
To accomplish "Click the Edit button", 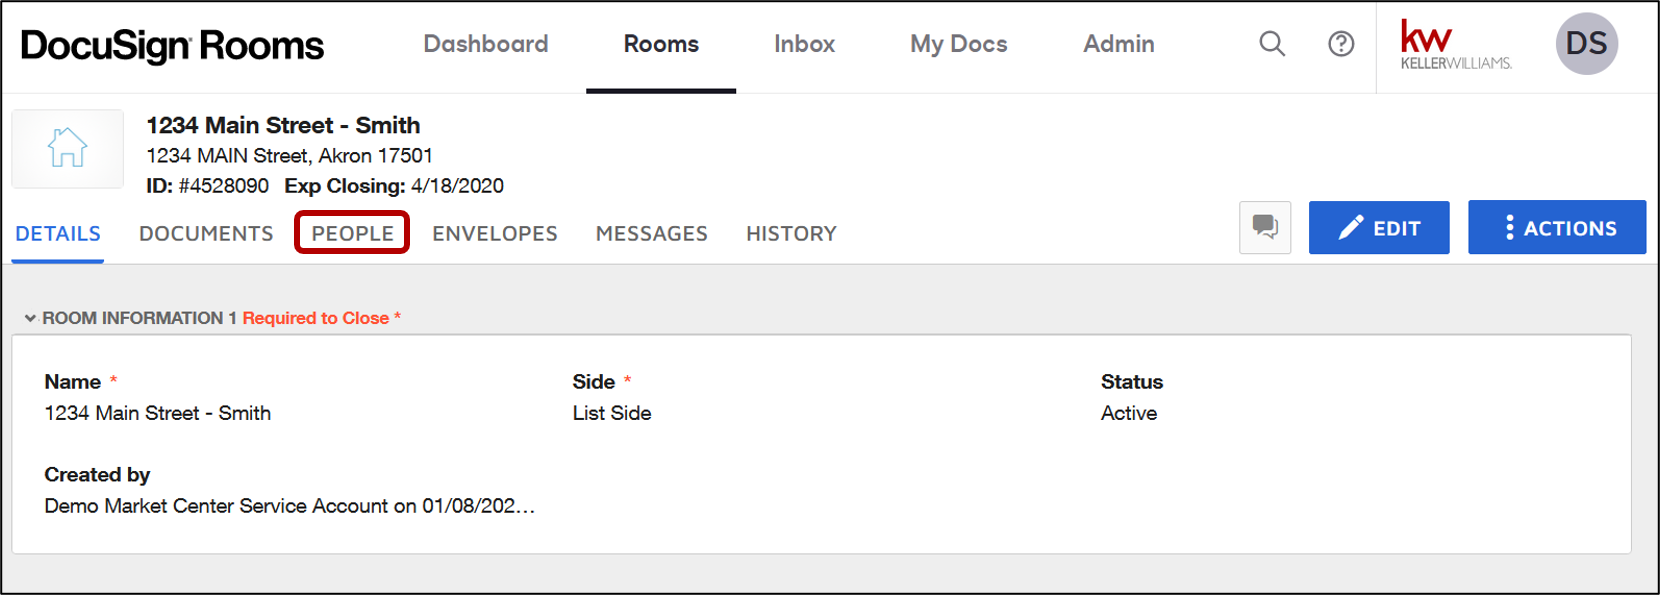I will 1379,227.
